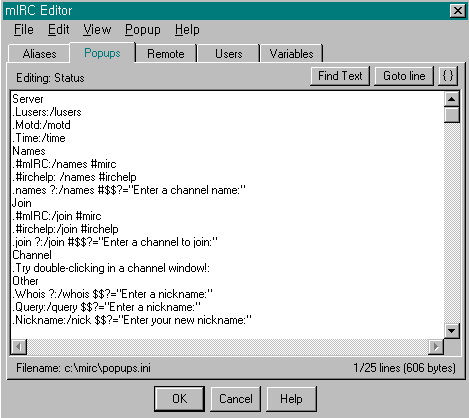Click the '.#mIRC:/names #mirc' line

(x=64, y=164)
